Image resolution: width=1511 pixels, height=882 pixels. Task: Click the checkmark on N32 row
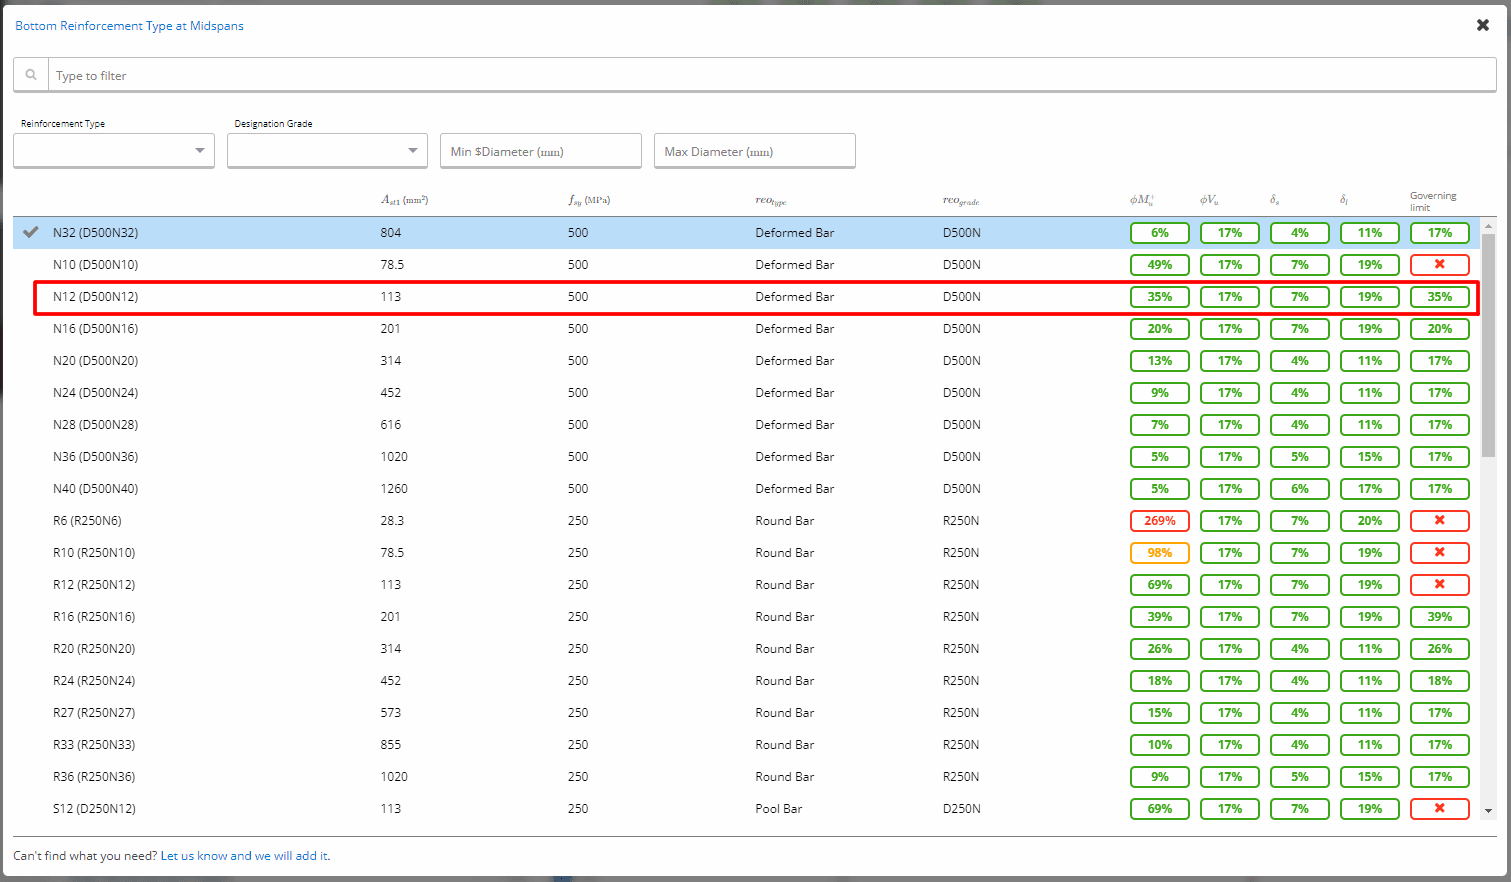31,232
